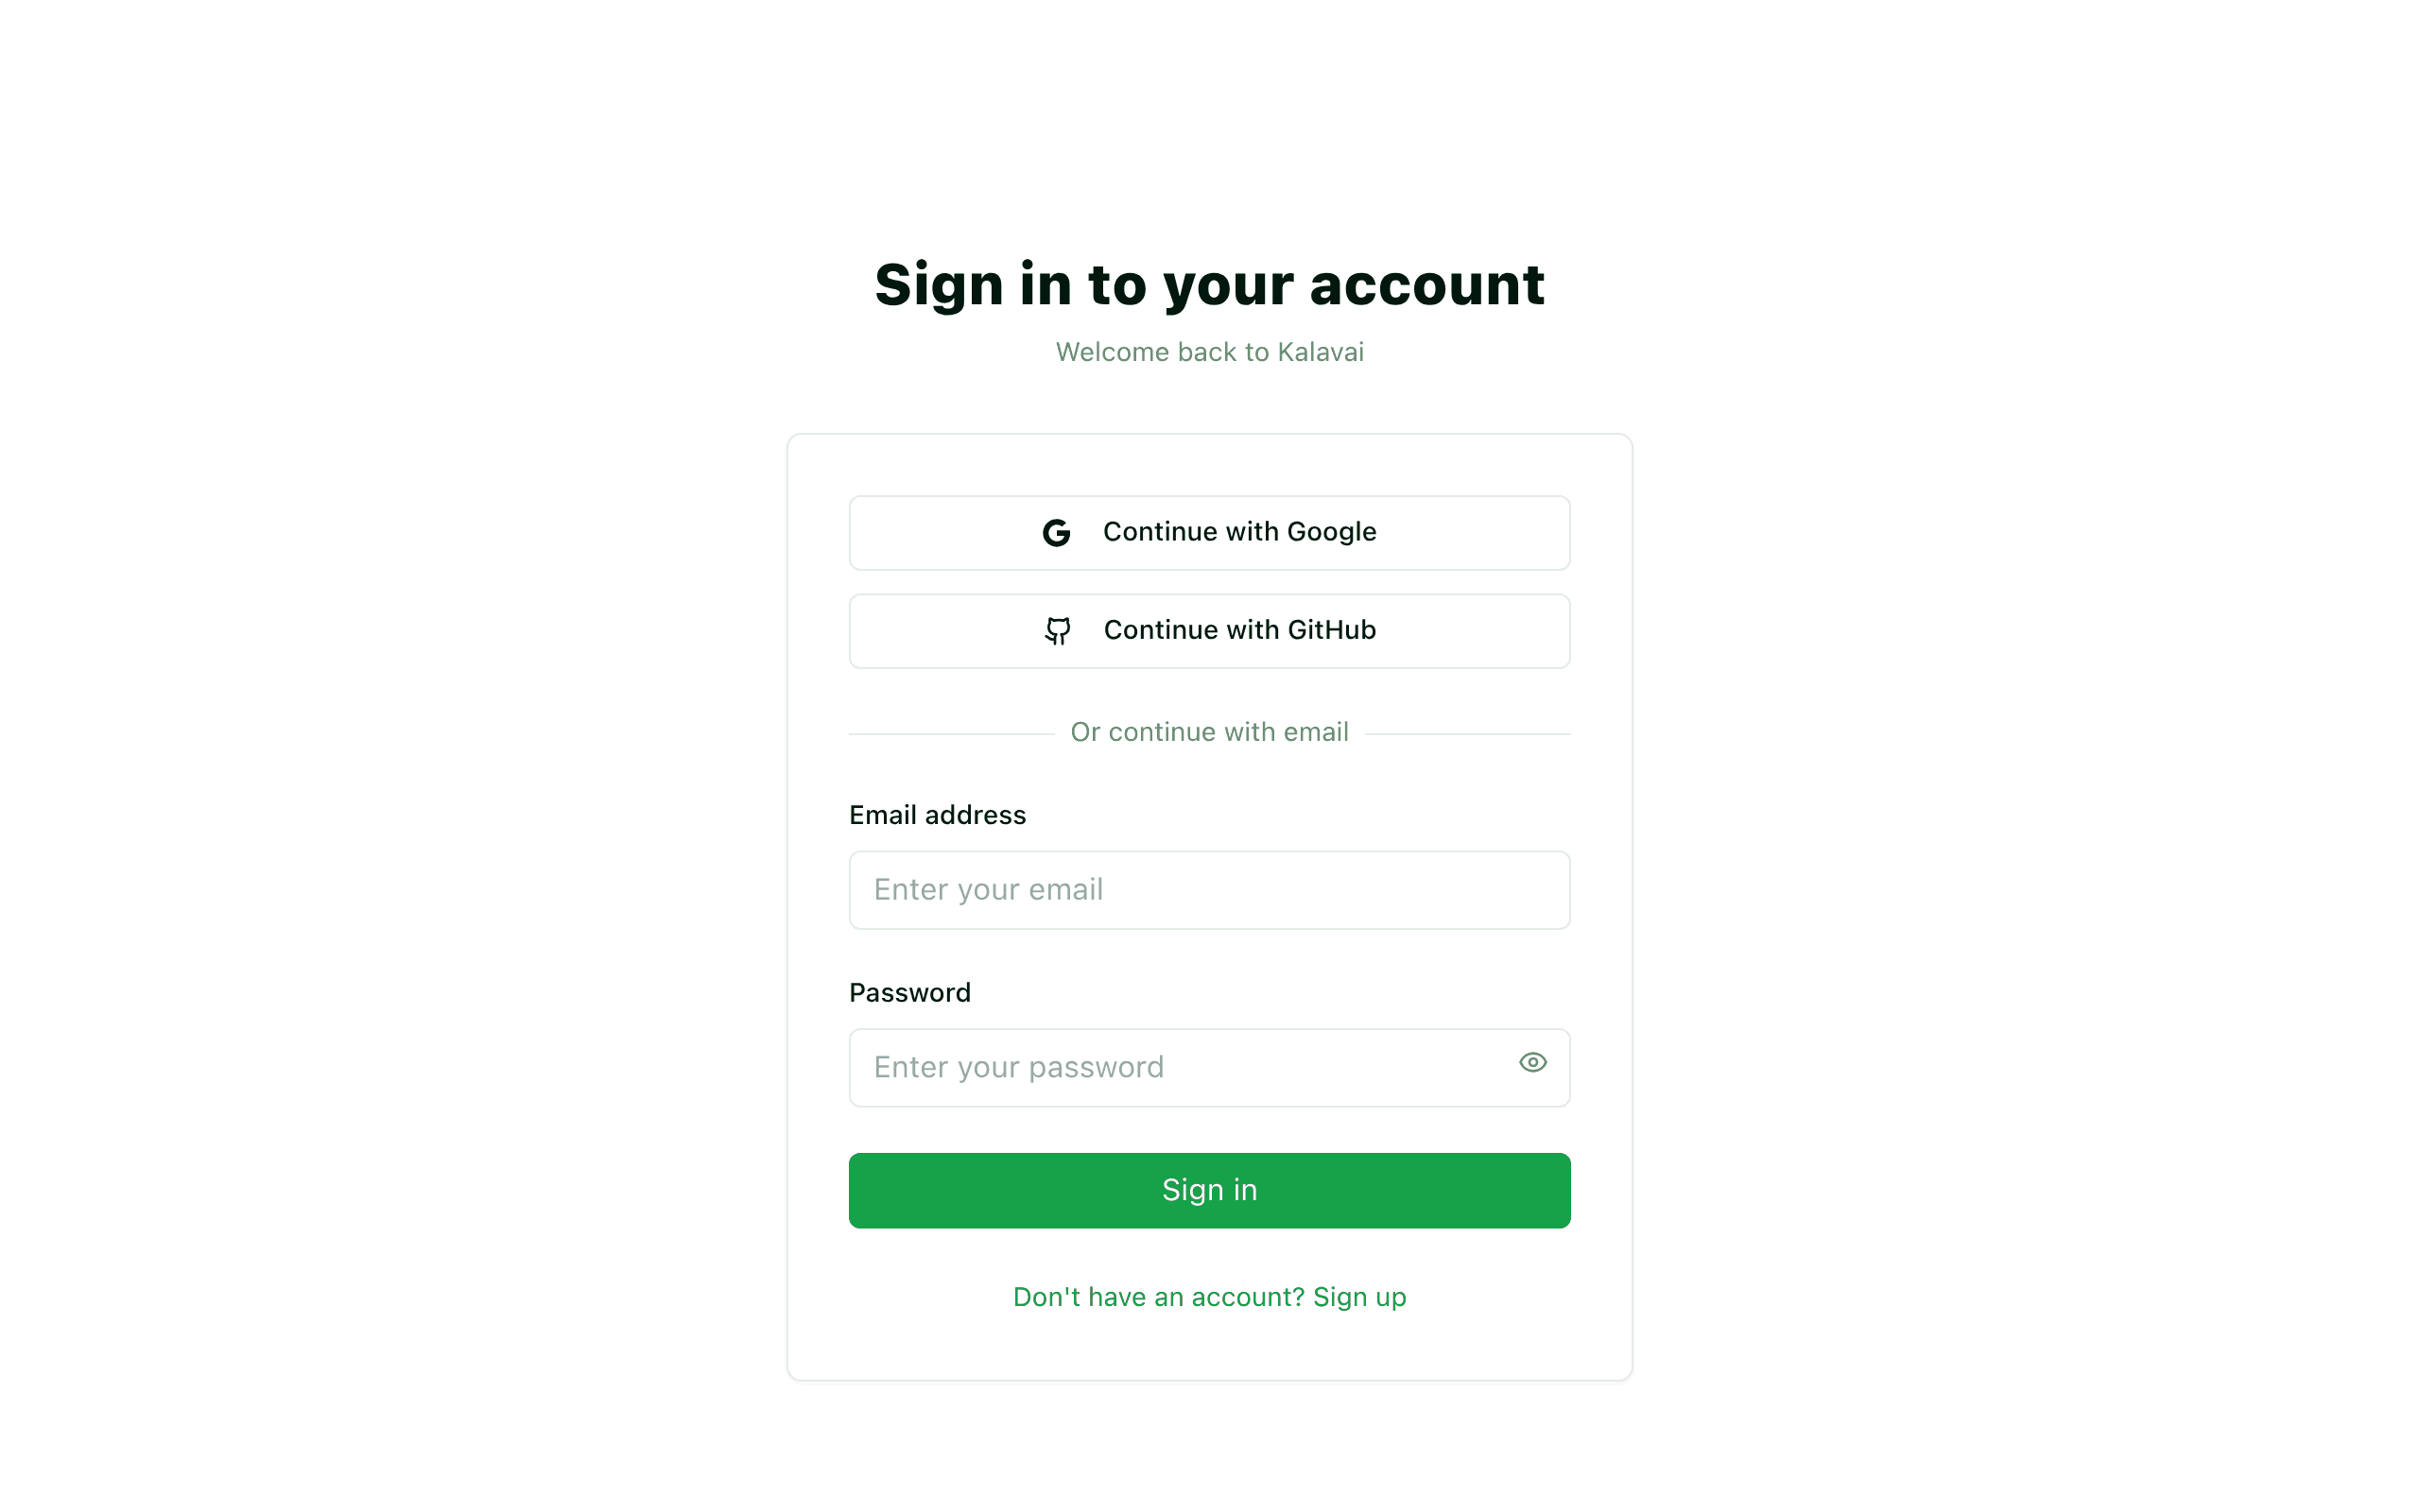Open the Don't have an account? Sign up link
2420x1512 pixels.
[1209, 1297]
